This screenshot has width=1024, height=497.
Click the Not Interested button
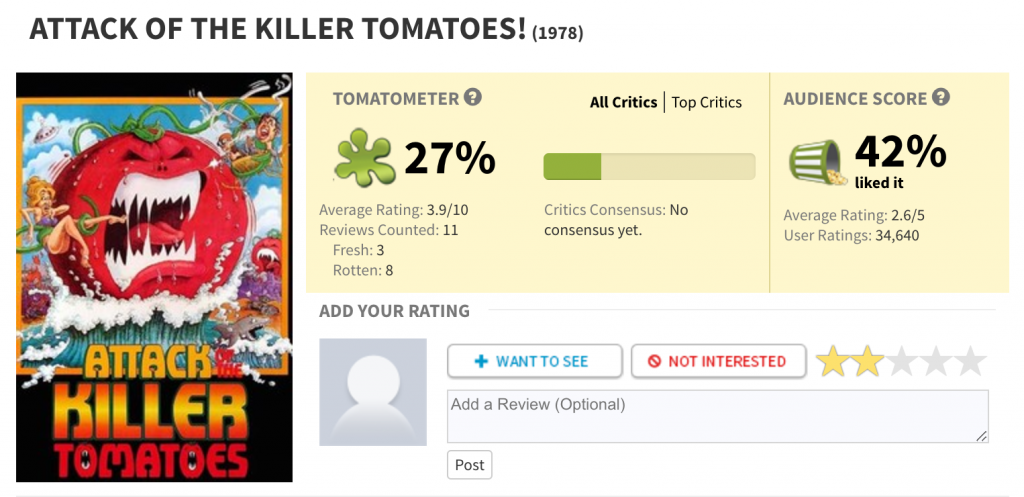point(718,361)
